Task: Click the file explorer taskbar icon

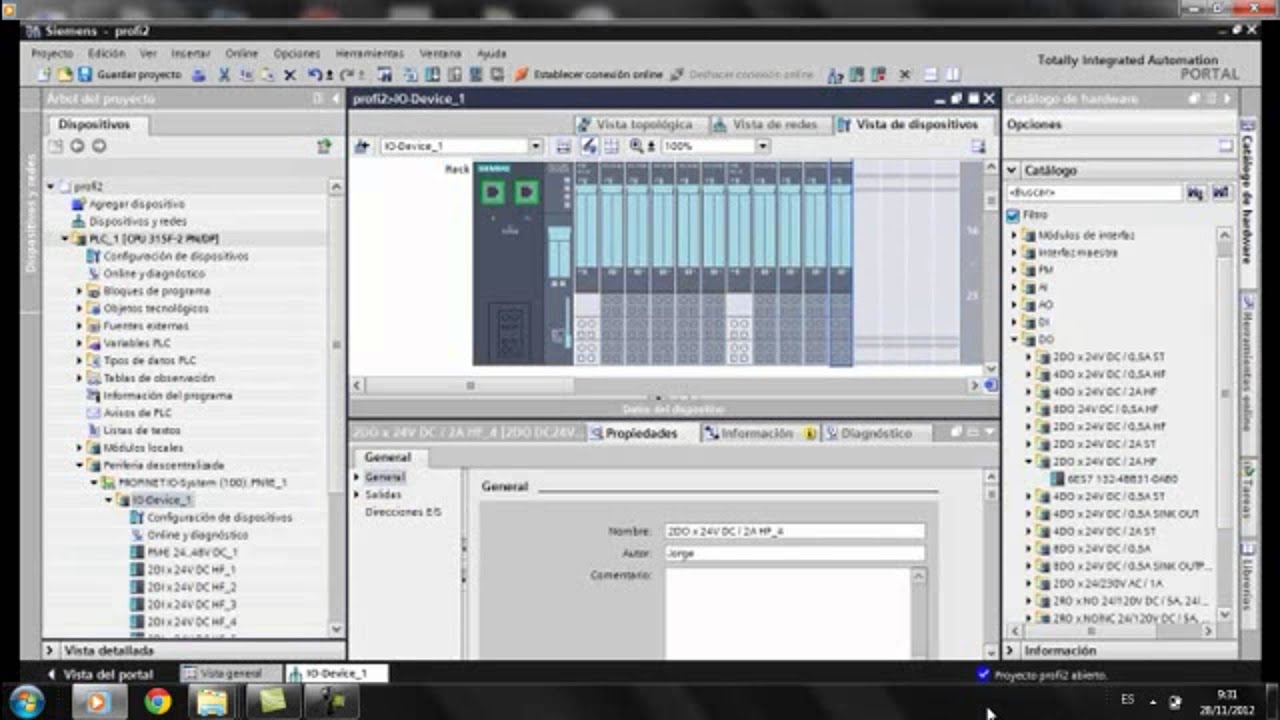Action: coord(212,702)
